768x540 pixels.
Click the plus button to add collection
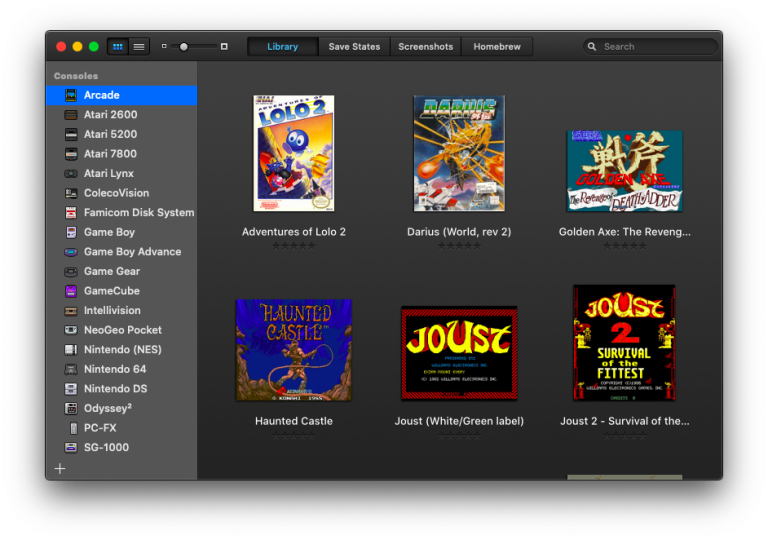point(60,468)
